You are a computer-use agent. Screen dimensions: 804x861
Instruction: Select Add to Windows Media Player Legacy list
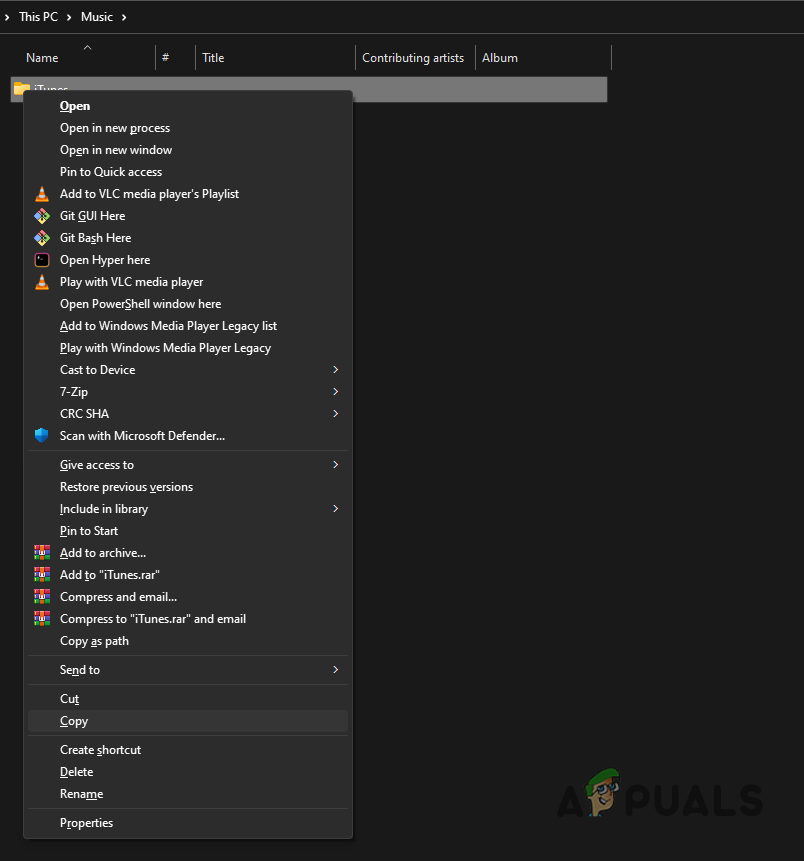tap(188, 326)
